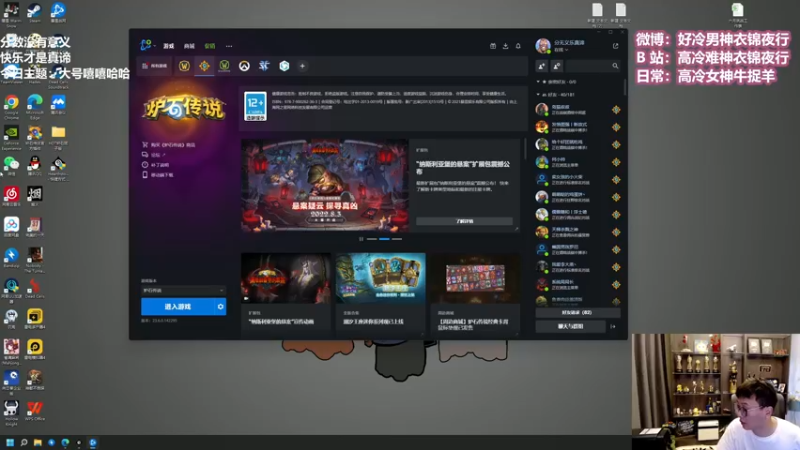Open the expansion cinematic video news card
Image resolution: width=800 pixels, height=450 pixels.
click(286, 293)
